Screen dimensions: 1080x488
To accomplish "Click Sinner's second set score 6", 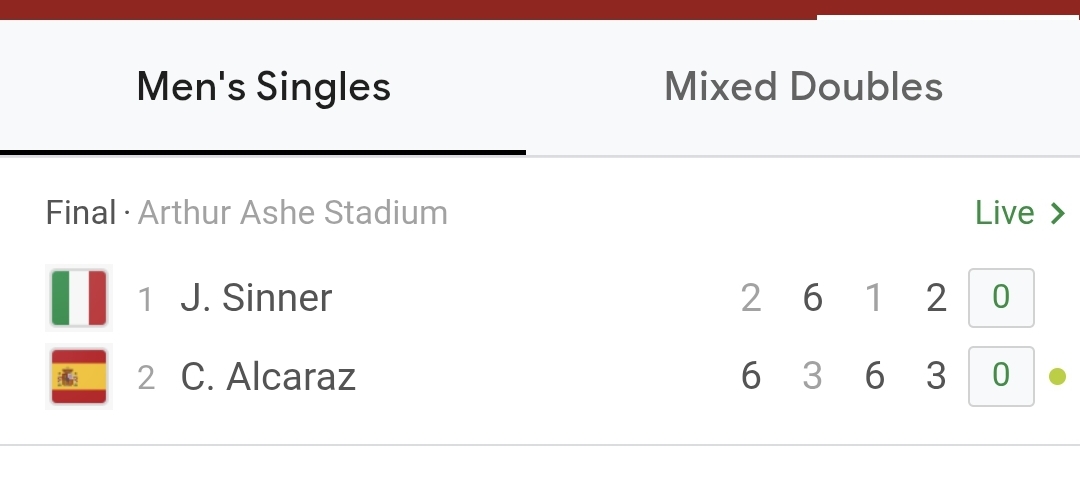I will (x=813, y=298).
